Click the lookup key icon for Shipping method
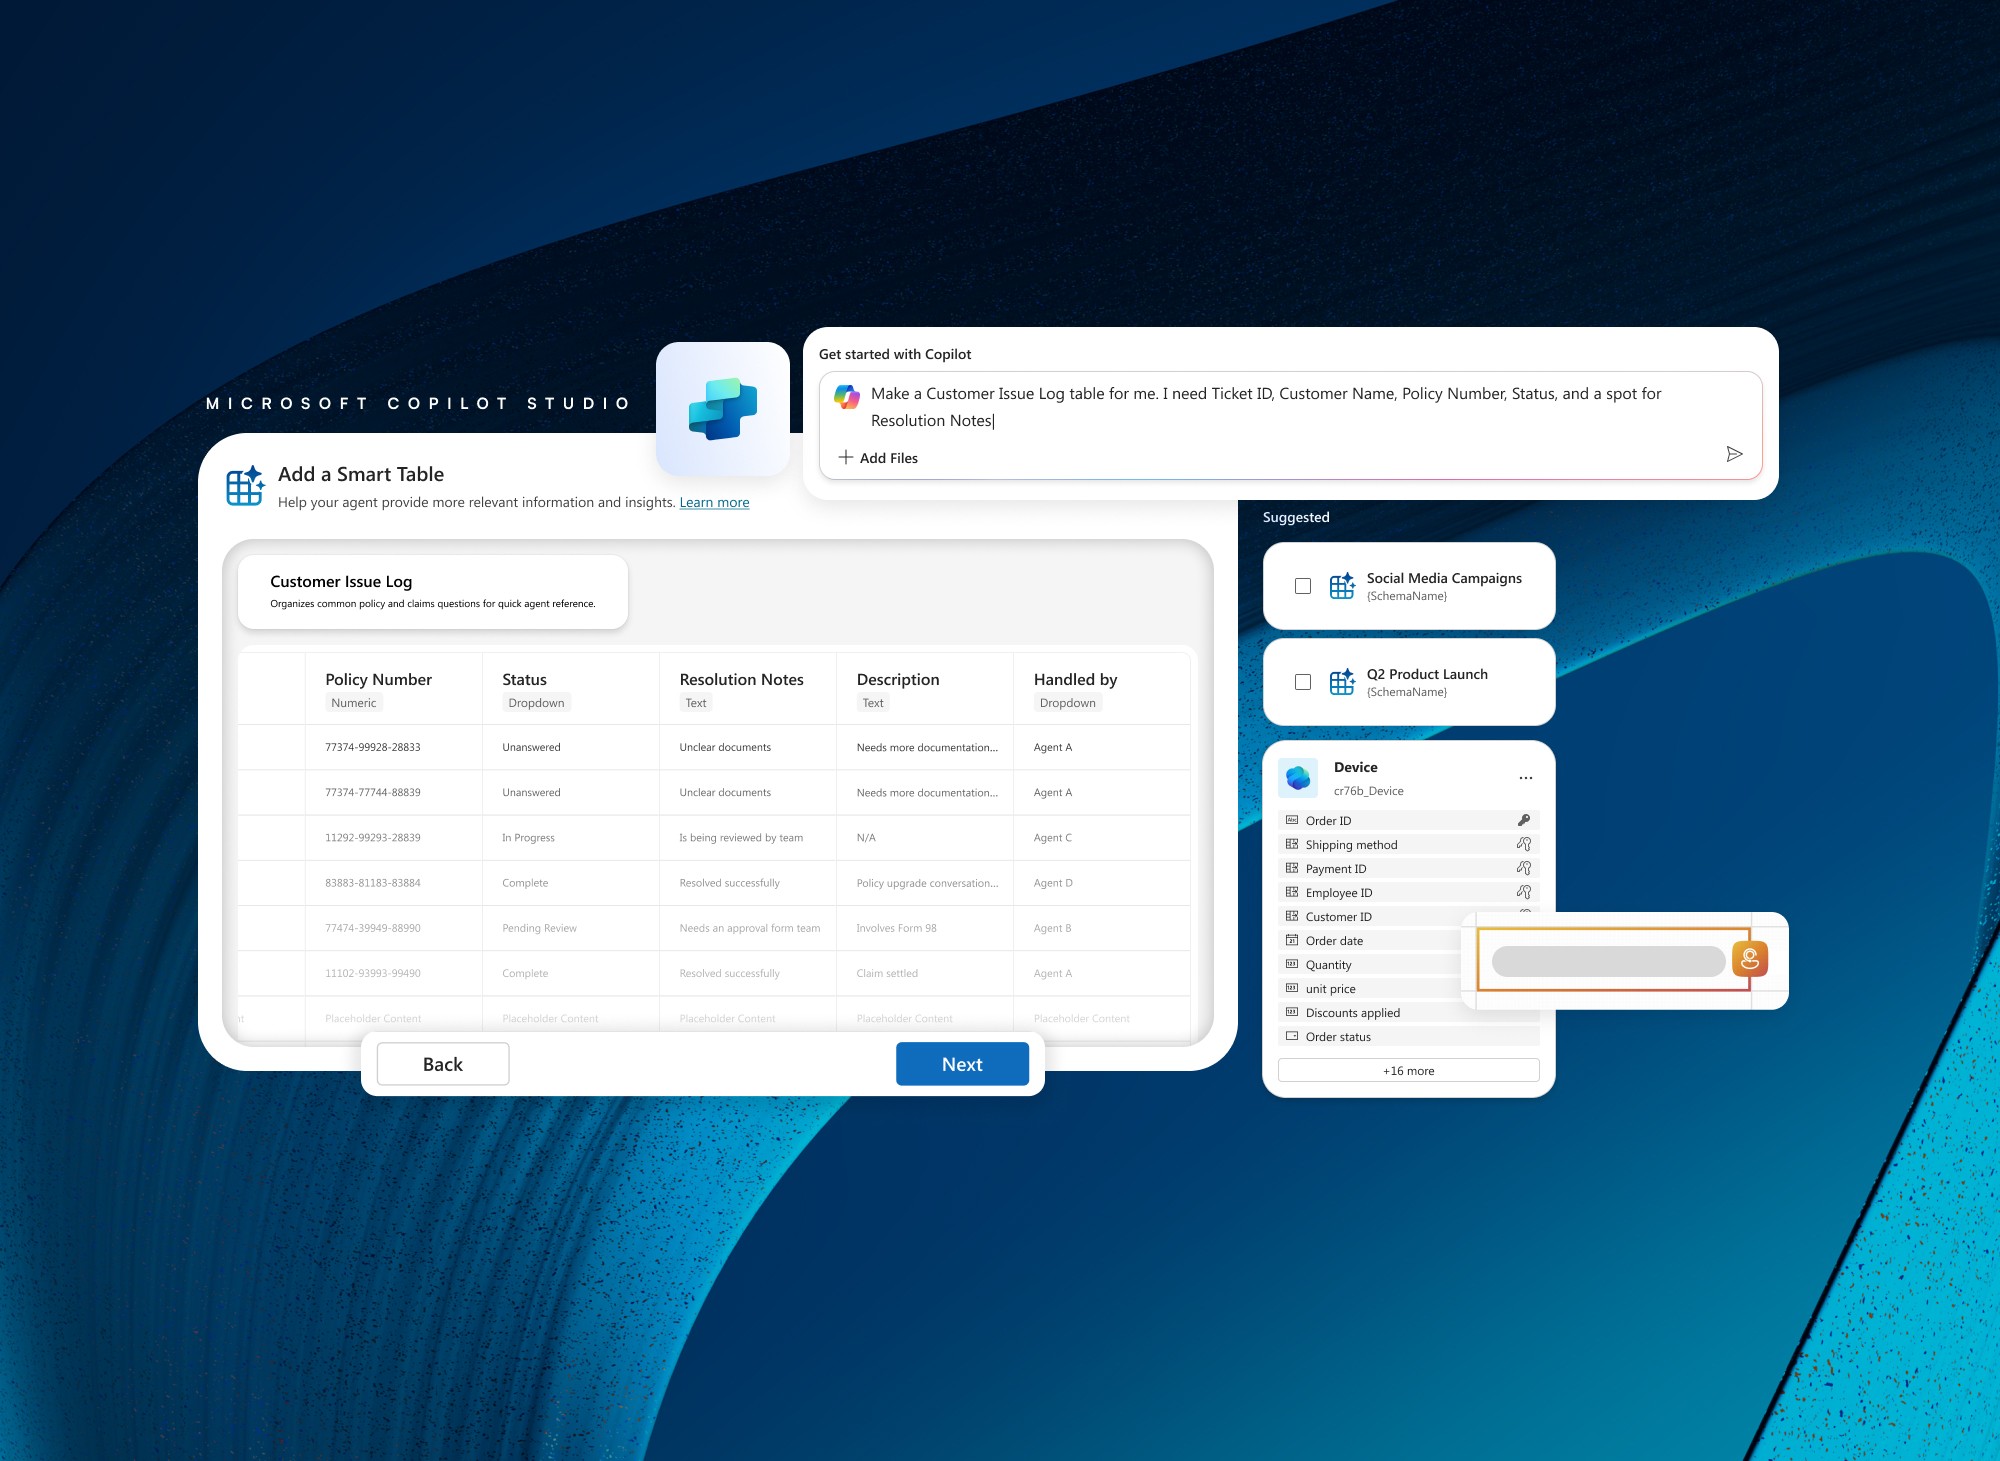This screenshot has height=1461, width=2000. click(x=1524, y=844)
